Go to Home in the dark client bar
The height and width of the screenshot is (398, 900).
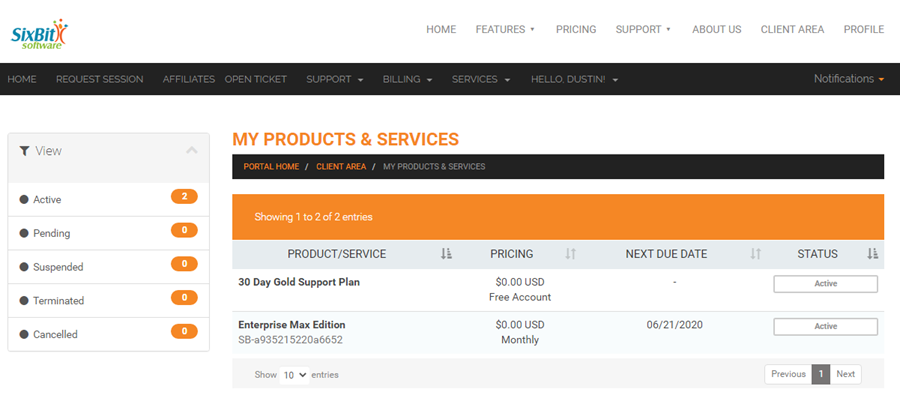[x=22, y=79]
